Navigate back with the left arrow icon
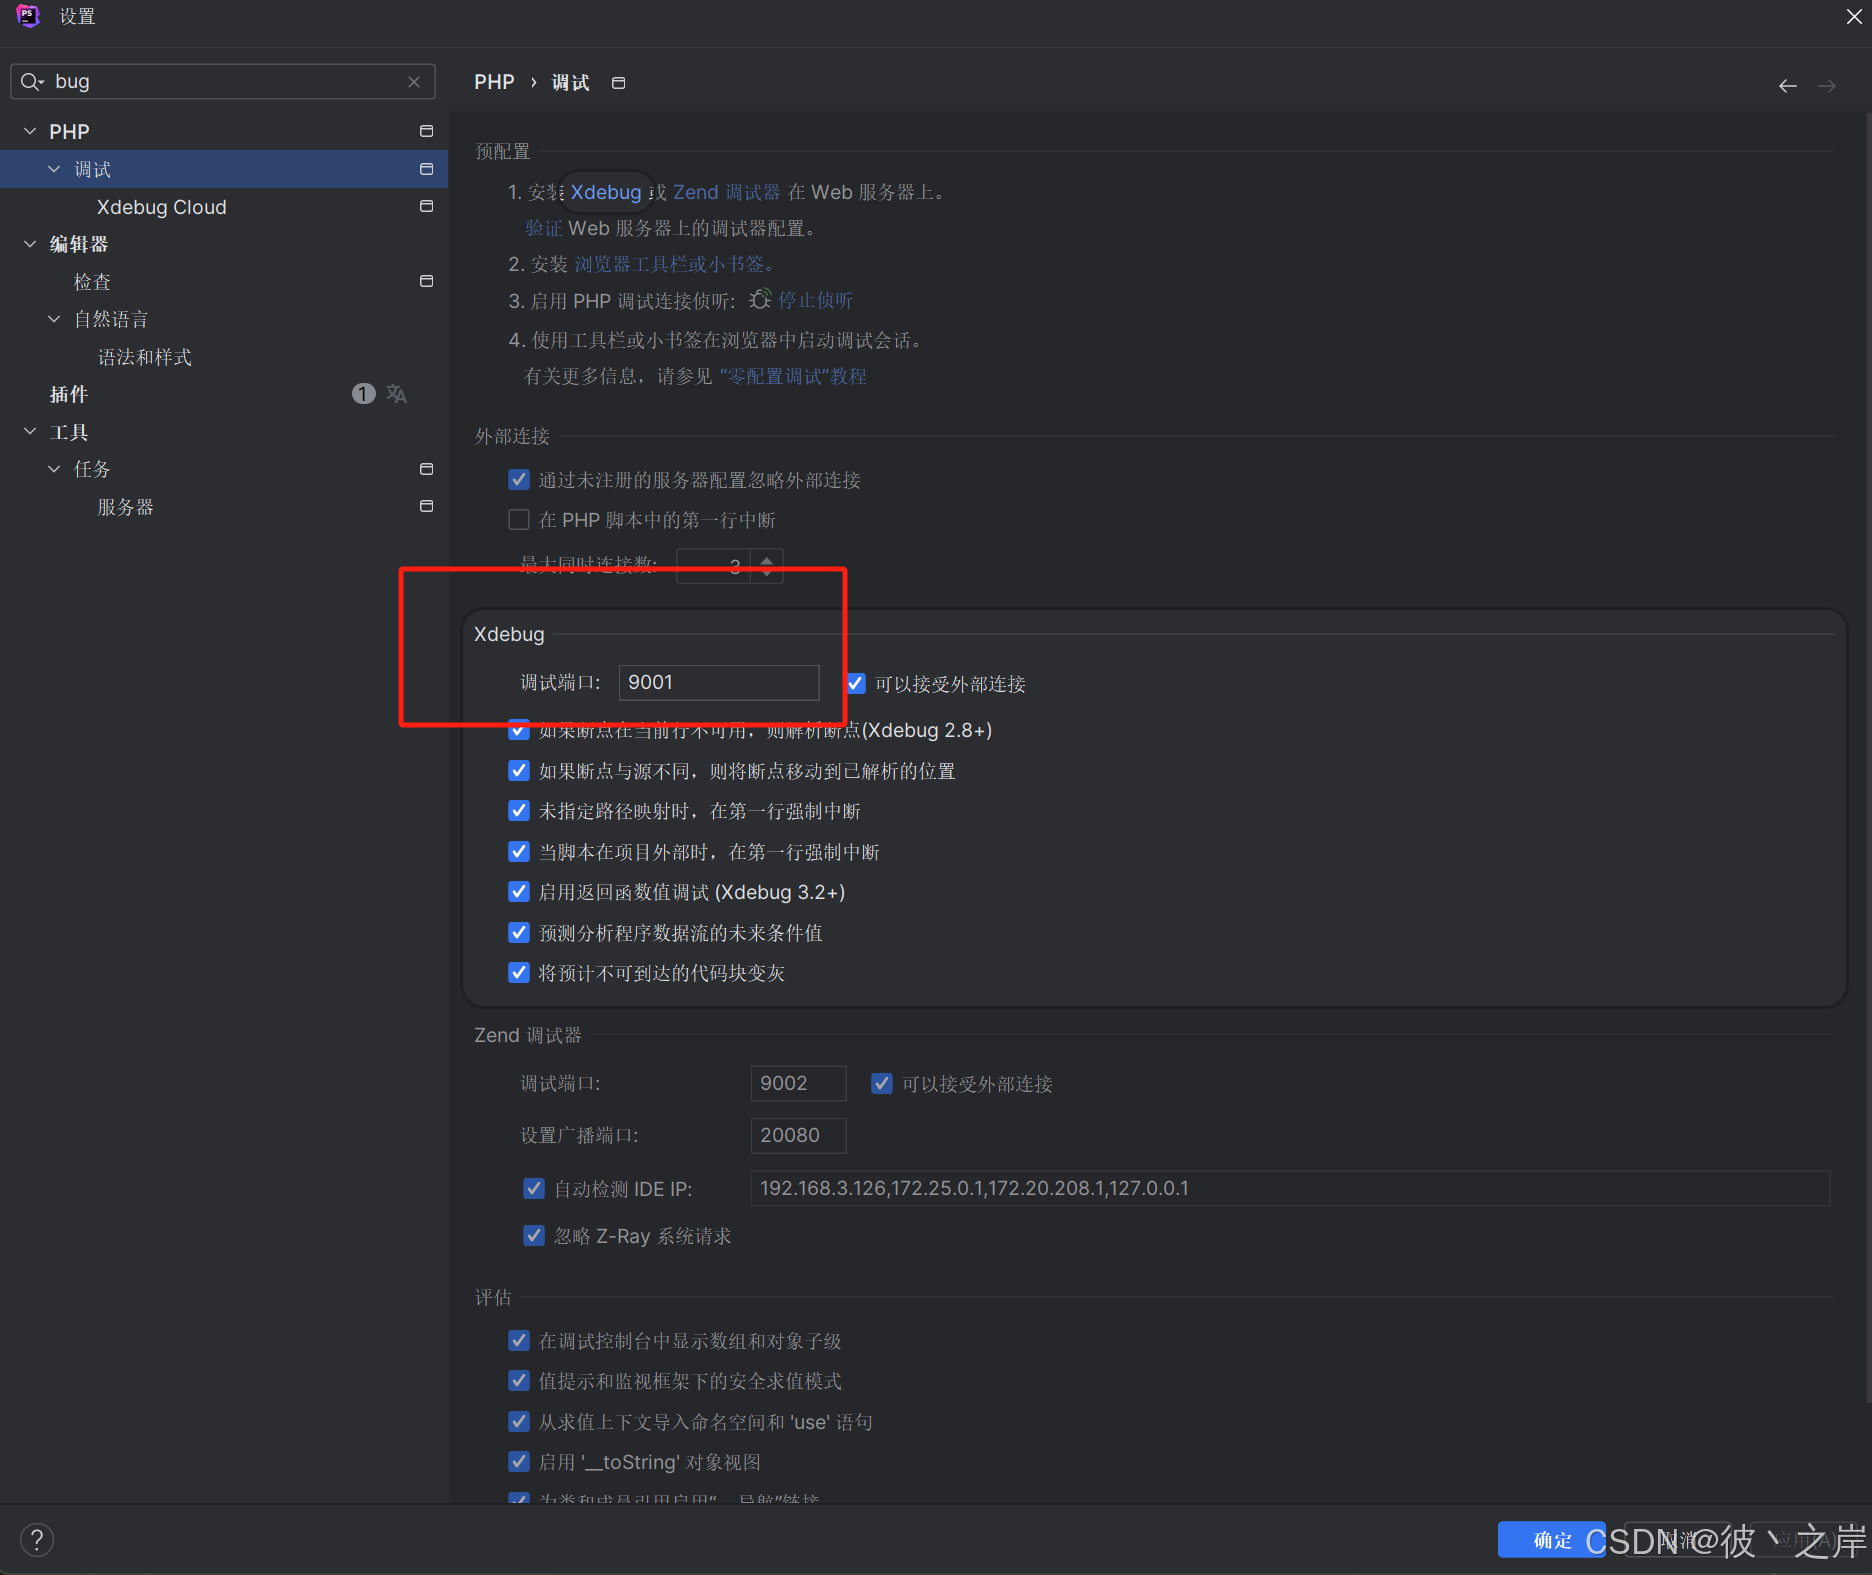This screenshot has height=1575, width=1872. (1787, 85)
